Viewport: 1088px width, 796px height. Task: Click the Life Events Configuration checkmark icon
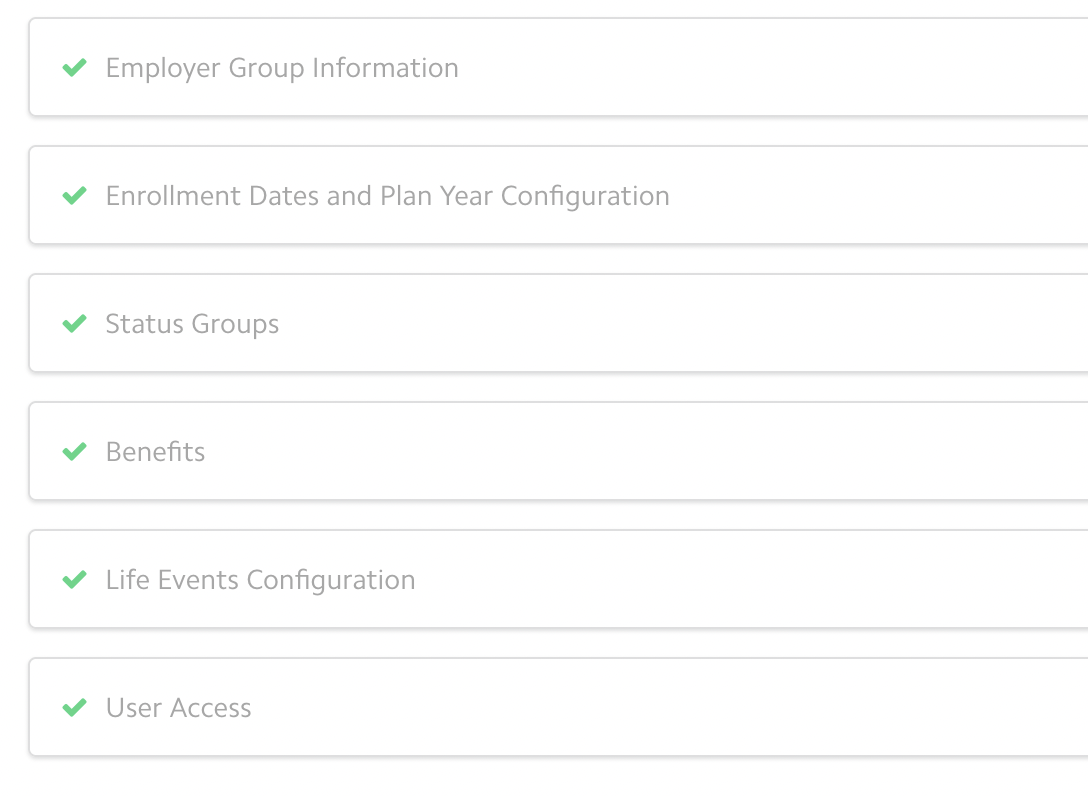pyautogui.click(x=74, y=580)
